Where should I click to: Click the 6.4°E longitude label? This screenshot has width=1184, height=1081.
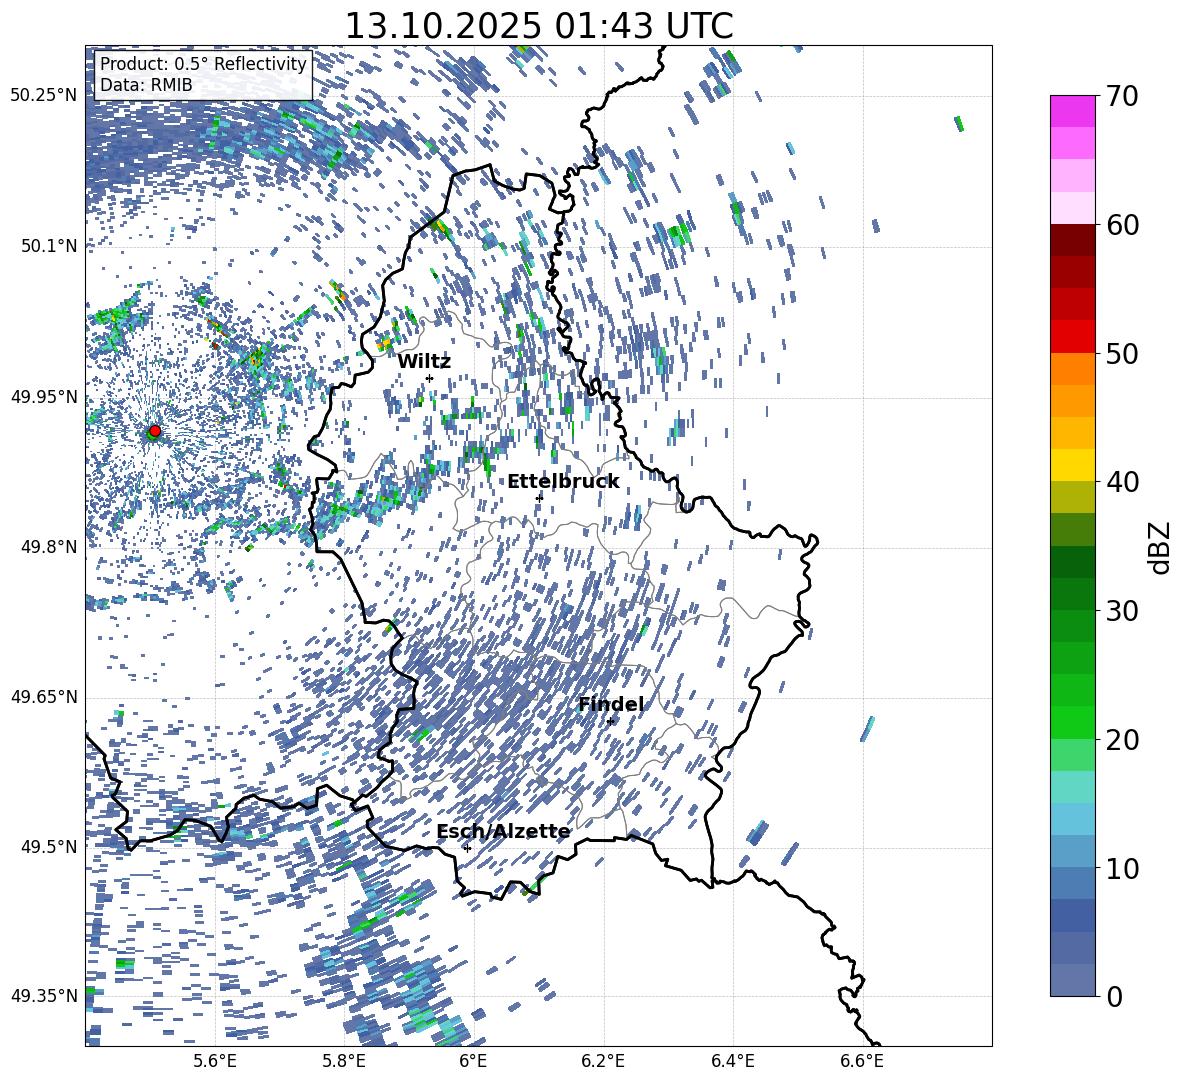click(733, 1062)
